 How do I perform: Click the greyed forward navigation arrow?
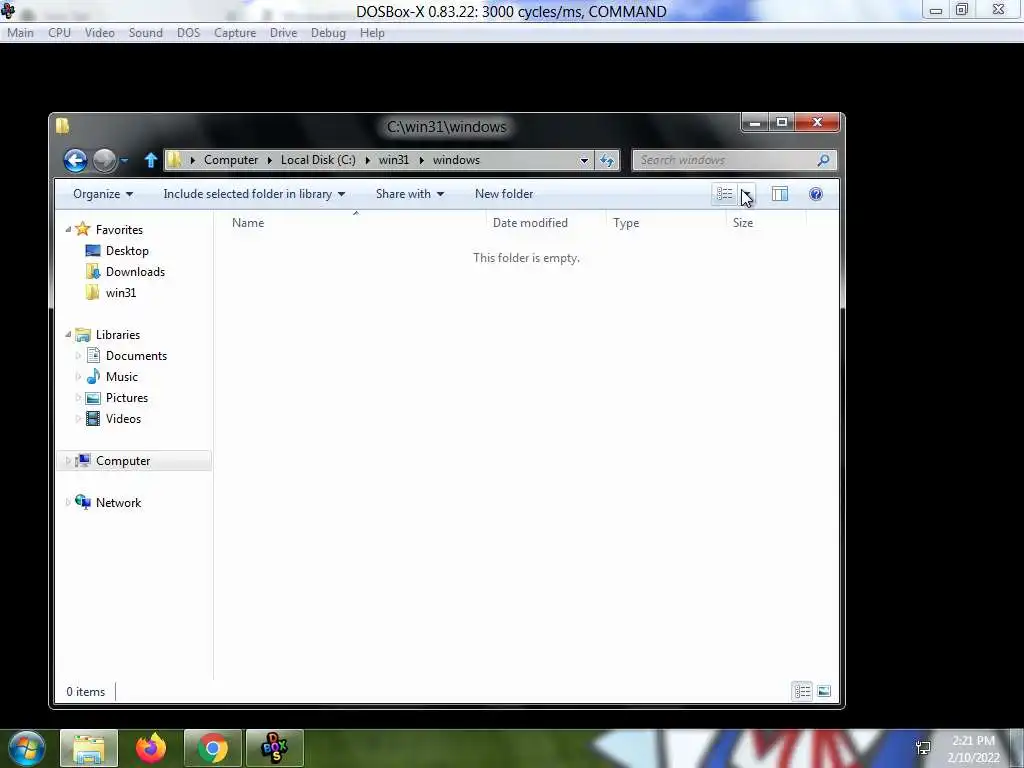[104, 160]
